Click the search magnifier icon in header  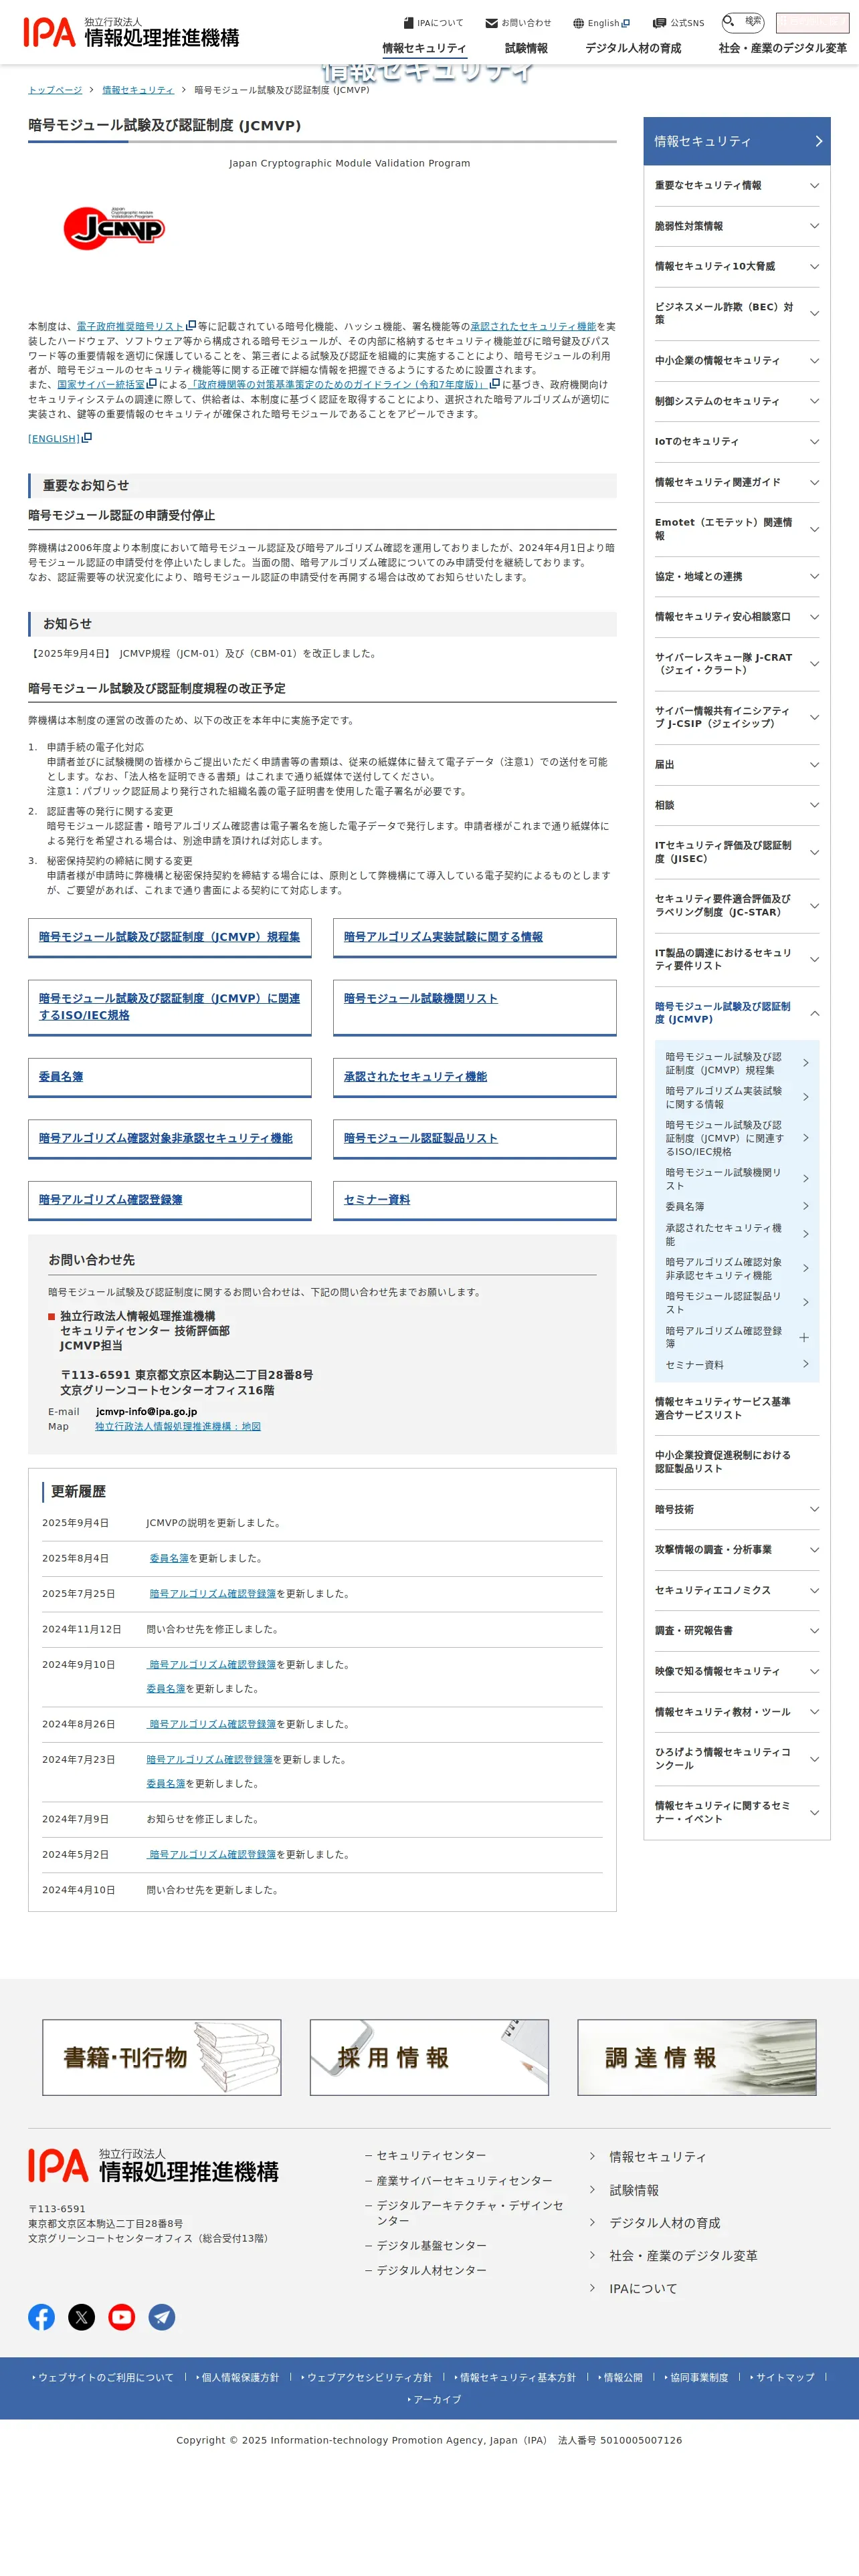729,21
